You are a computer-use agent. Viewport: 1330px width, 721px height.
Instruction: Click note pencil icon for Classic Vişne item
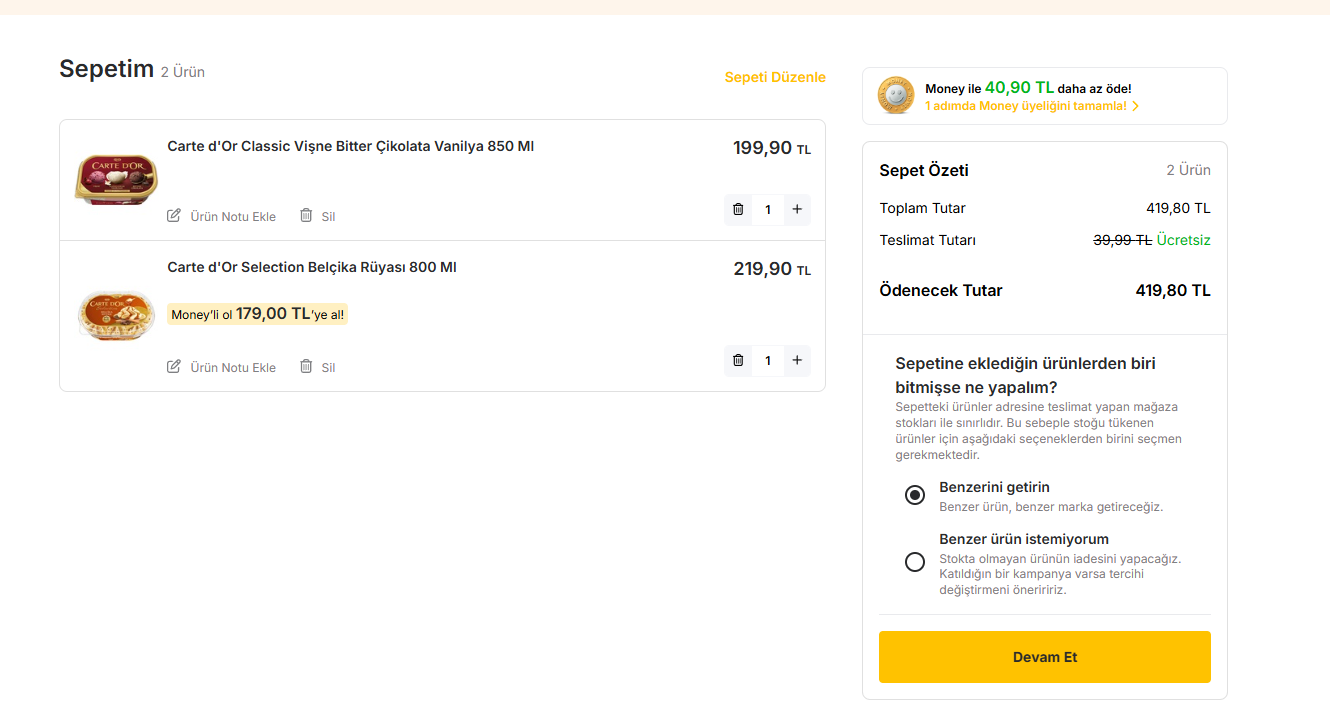(x=174, y=216)
